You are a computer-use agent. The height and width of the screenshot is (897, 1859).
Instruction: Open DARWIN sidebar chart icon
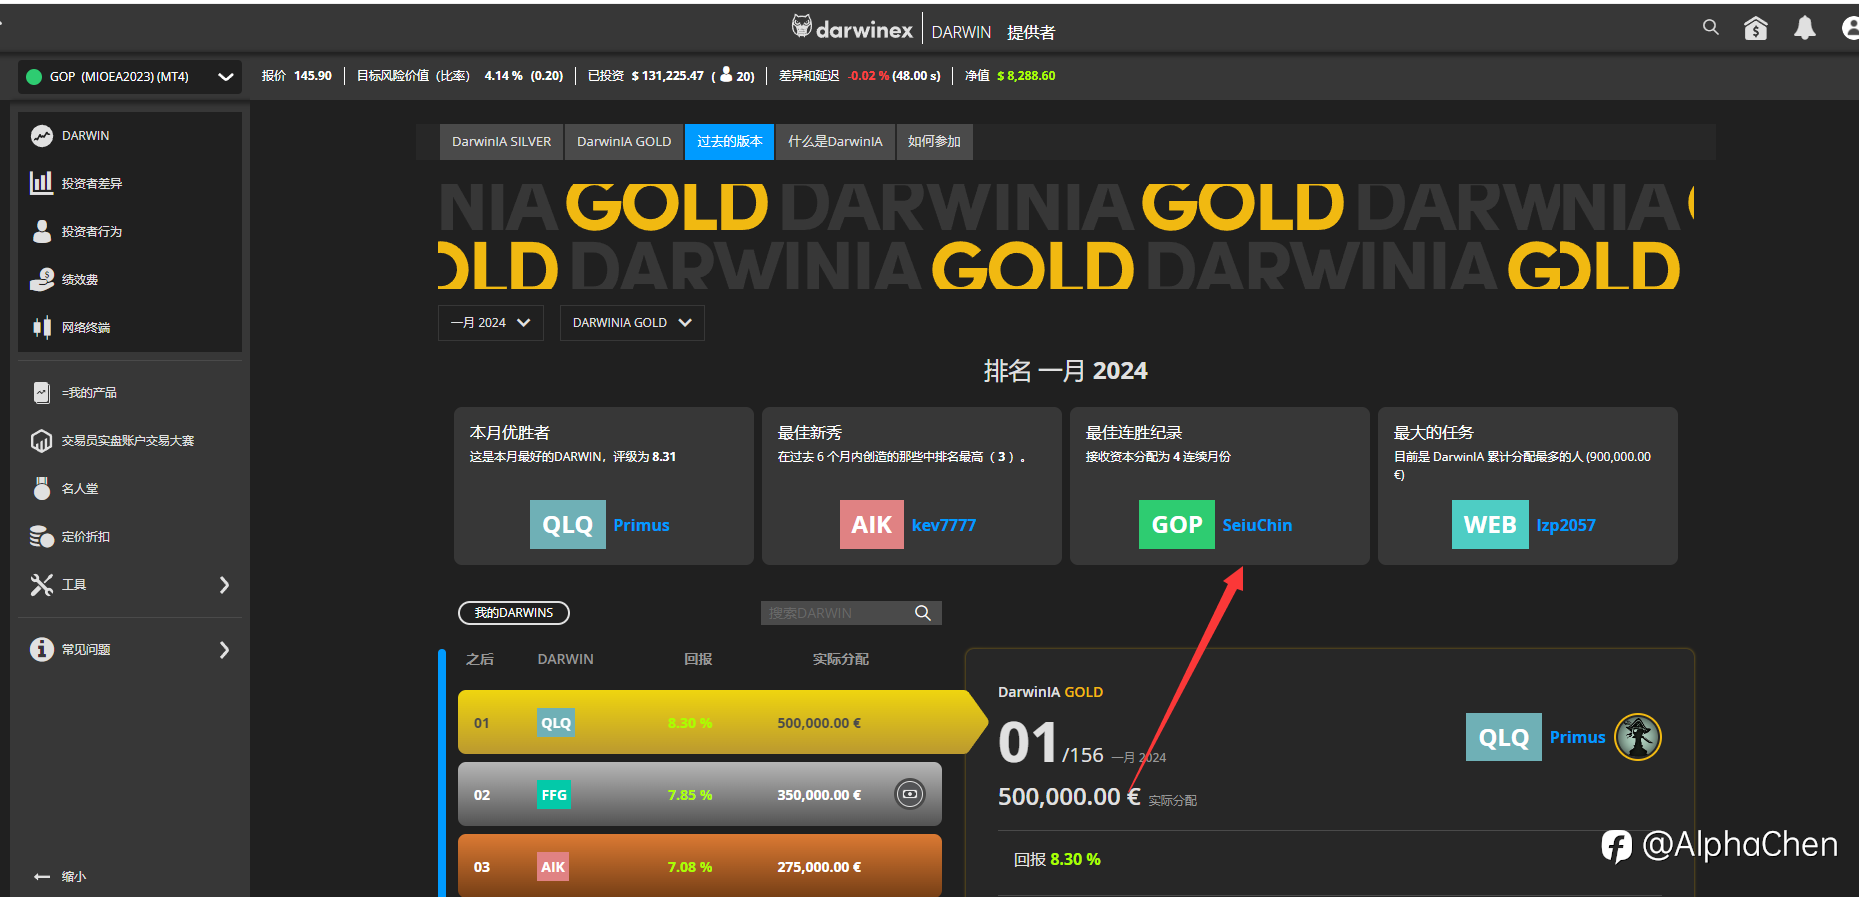[41, 135]
